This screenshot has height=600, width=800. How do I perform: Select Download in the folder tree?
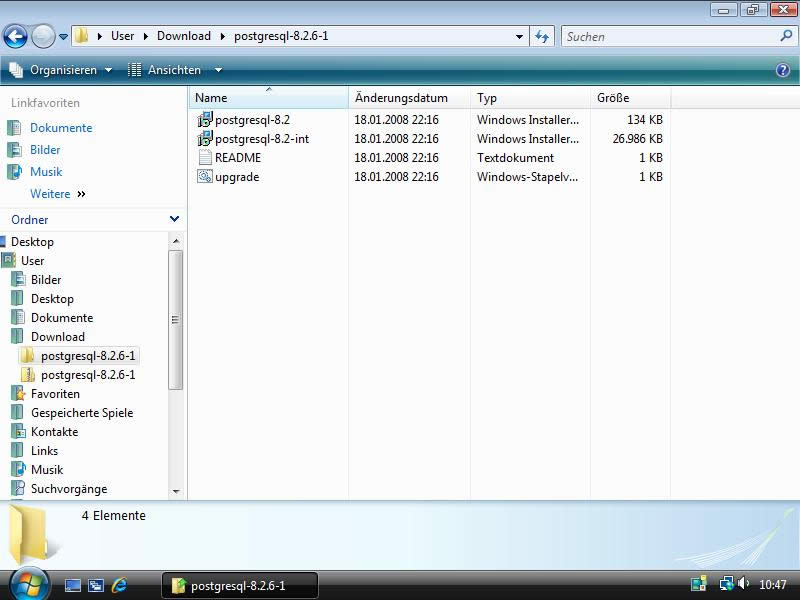click(58, 337)
